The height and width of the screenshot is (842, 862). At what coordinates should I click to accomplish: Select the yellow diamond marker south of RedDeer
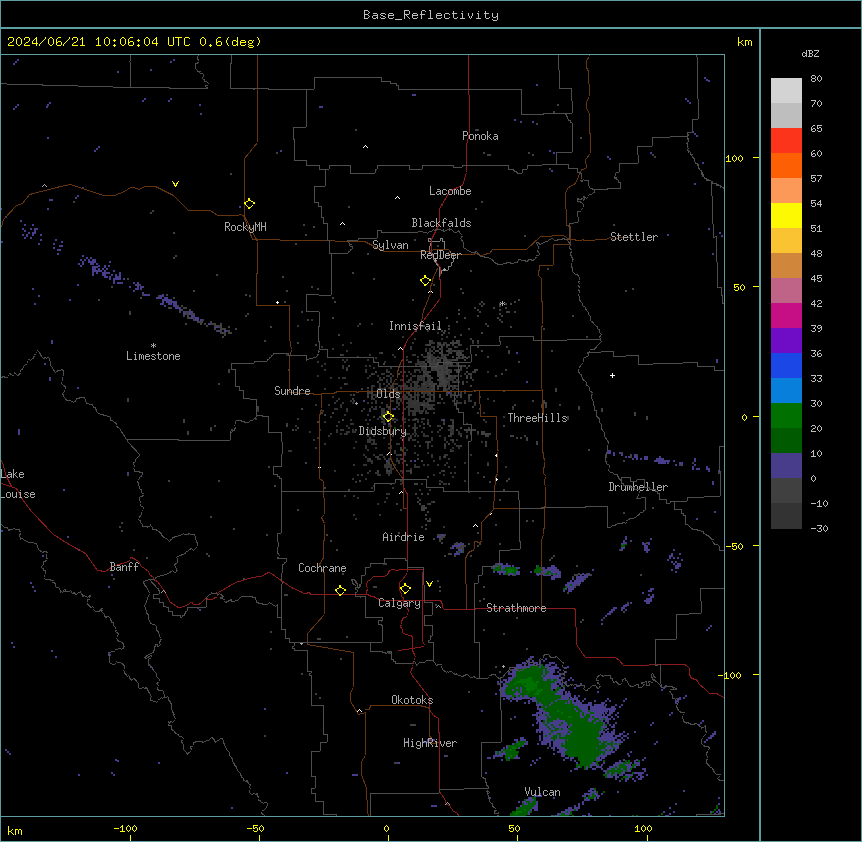(x=425, y=280)
